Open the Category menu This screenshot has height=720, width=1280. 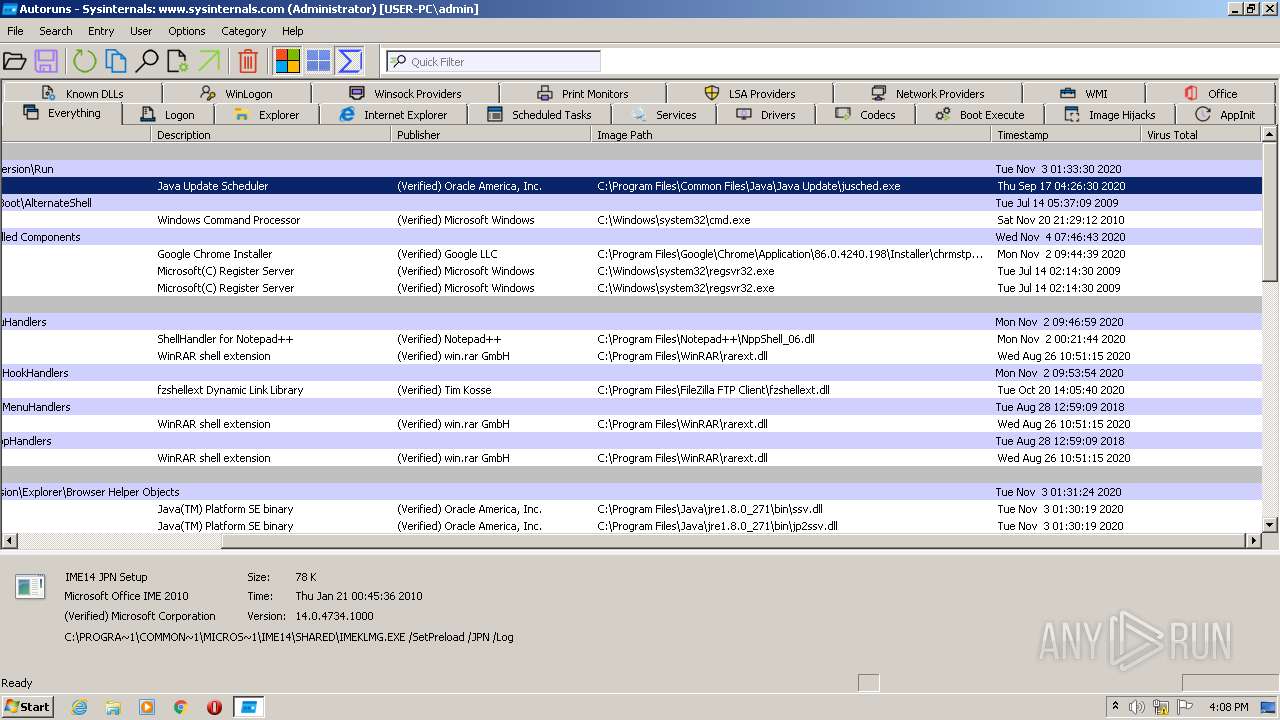tap(244, 31)
